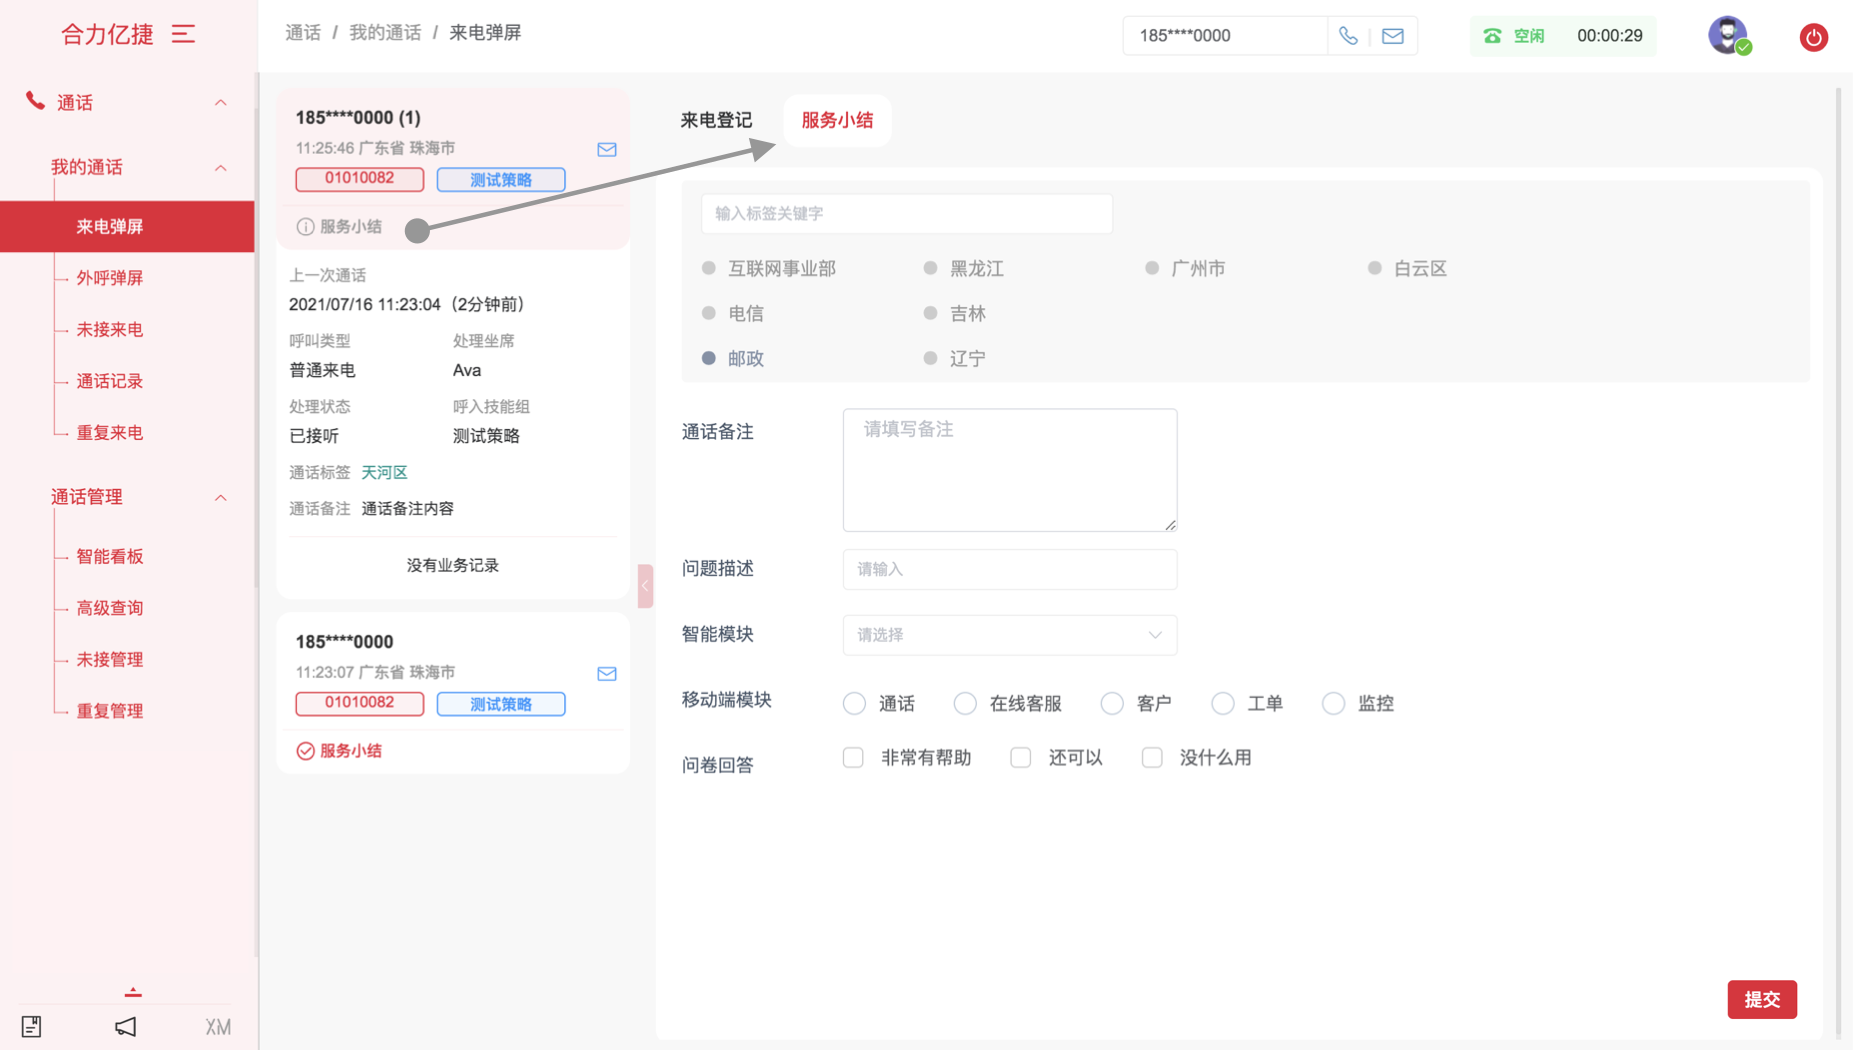Click the 问题描述 input field
Screen dimensions: 1858x1050
[x=1009, y=569]
